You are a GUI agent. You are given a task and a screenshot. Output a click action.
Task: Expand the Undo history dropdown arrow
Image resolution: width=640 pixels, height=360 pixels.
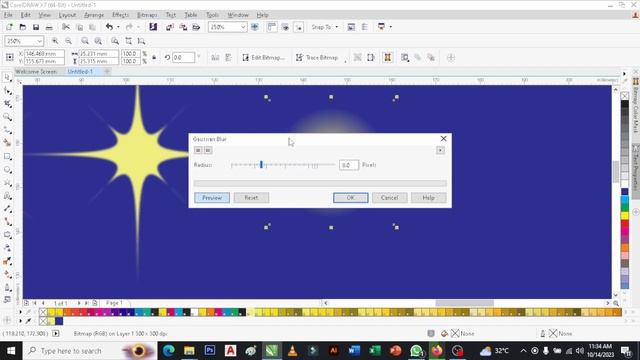click(118, 27)
